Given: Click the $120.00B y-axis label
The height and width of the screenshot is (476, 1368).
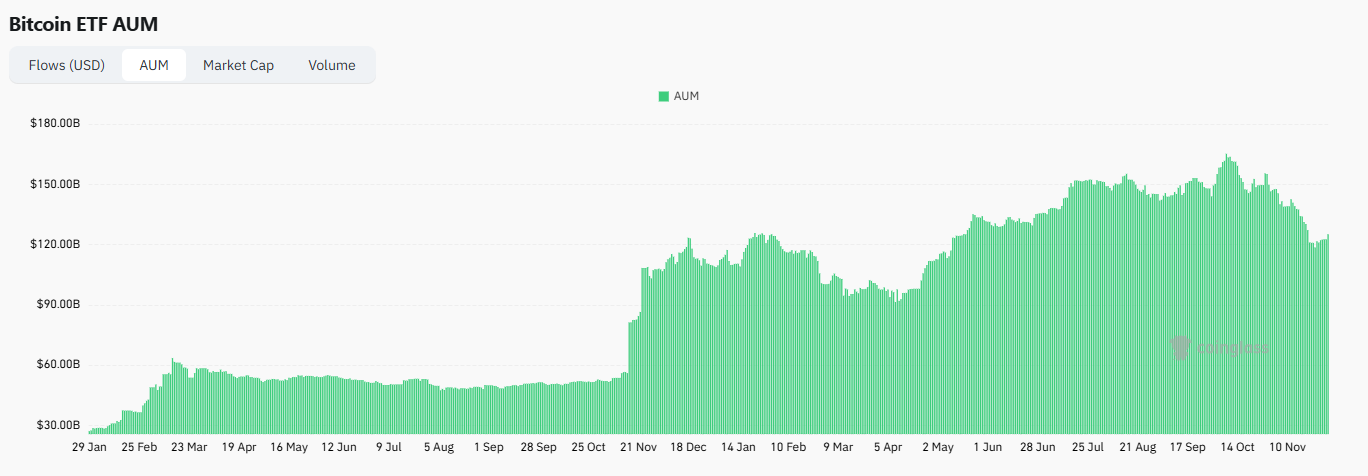Looking at the screenshot, I should (x=55, y=245).
